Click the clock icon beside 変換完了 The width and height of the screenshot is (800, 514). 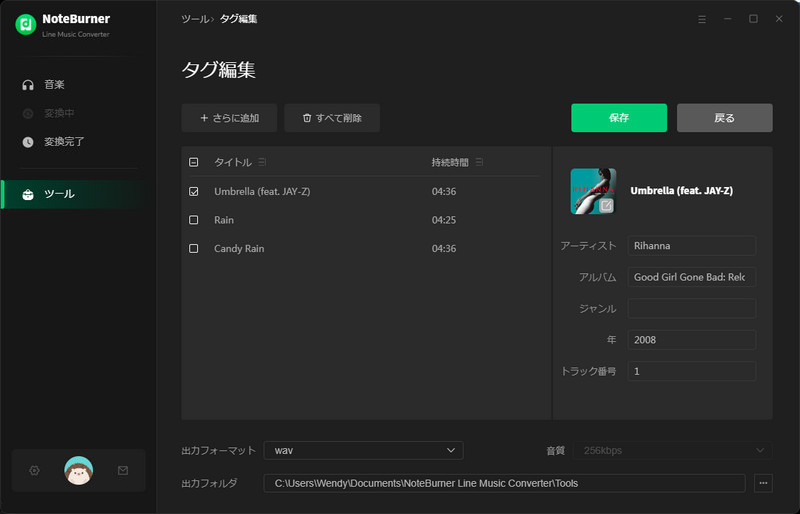28,142
